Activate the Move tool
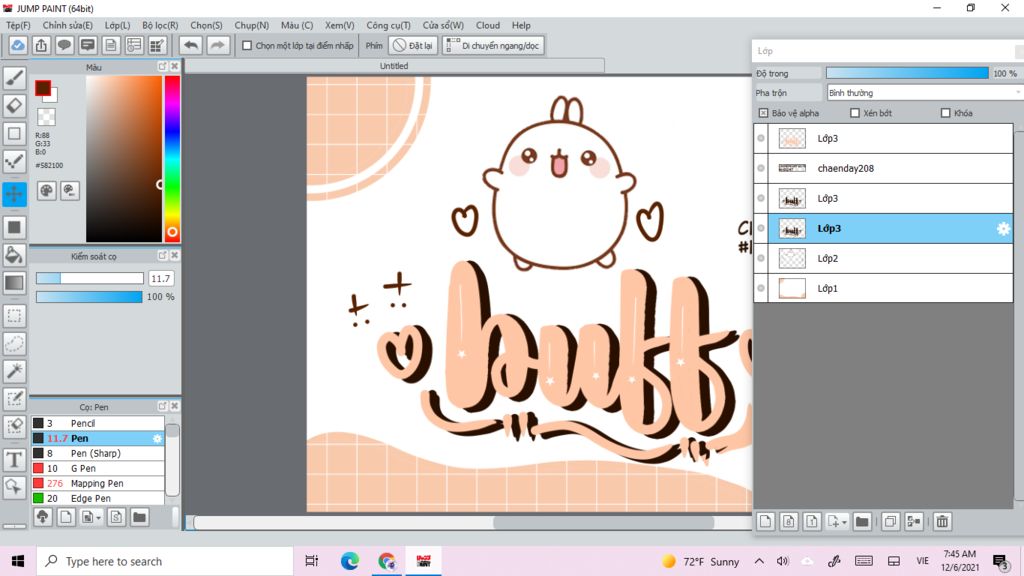 14,194
